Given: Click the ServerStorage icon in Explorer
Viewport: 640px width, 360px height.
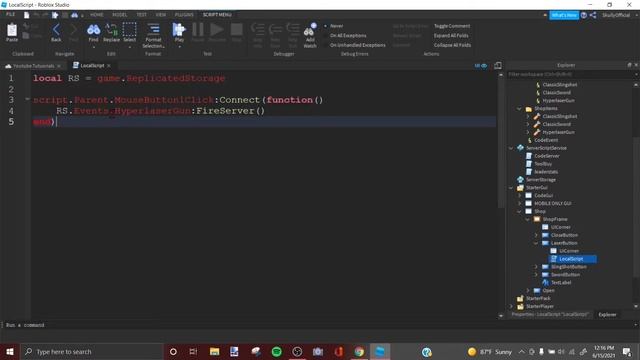Looking at the screenshot, I should tap(520, 180).
